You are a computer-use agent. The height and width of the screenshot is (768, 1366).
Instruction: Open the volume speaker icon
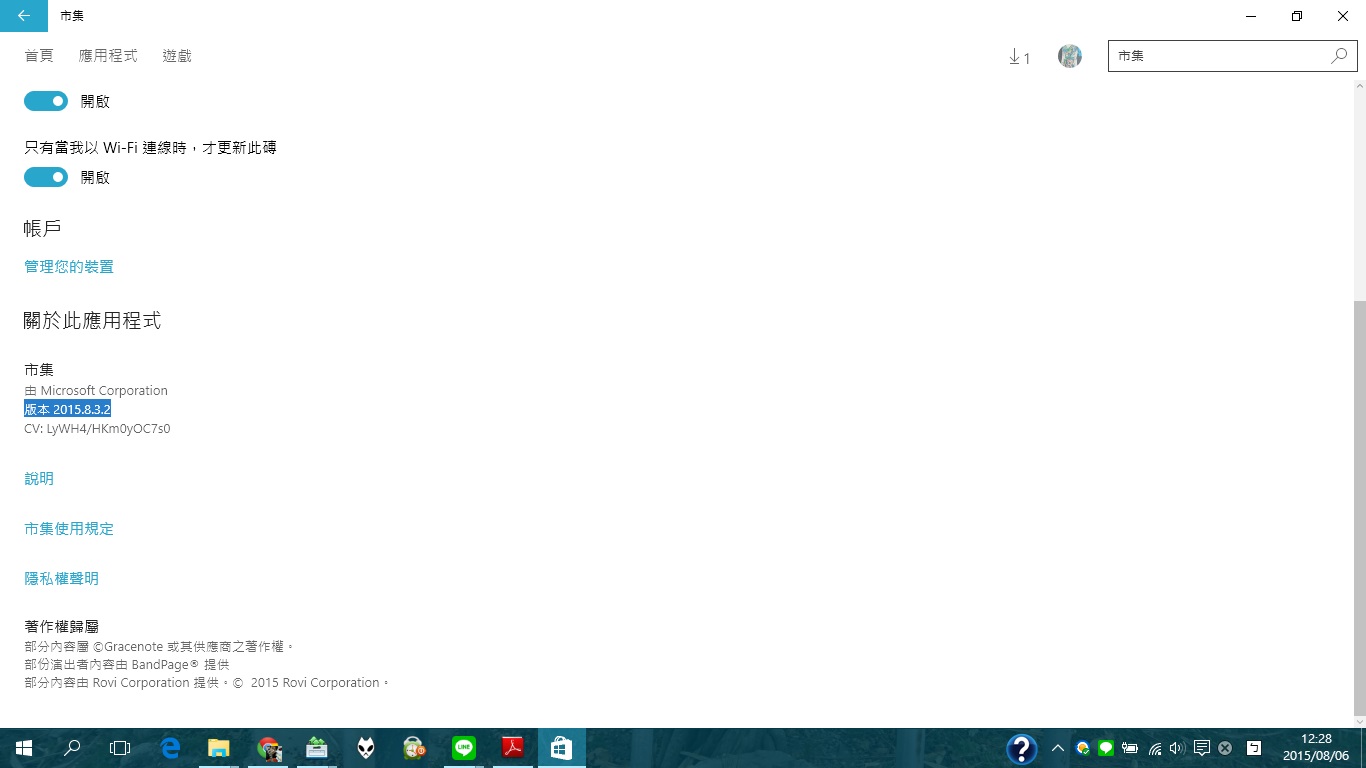(x=1177, y=748)
